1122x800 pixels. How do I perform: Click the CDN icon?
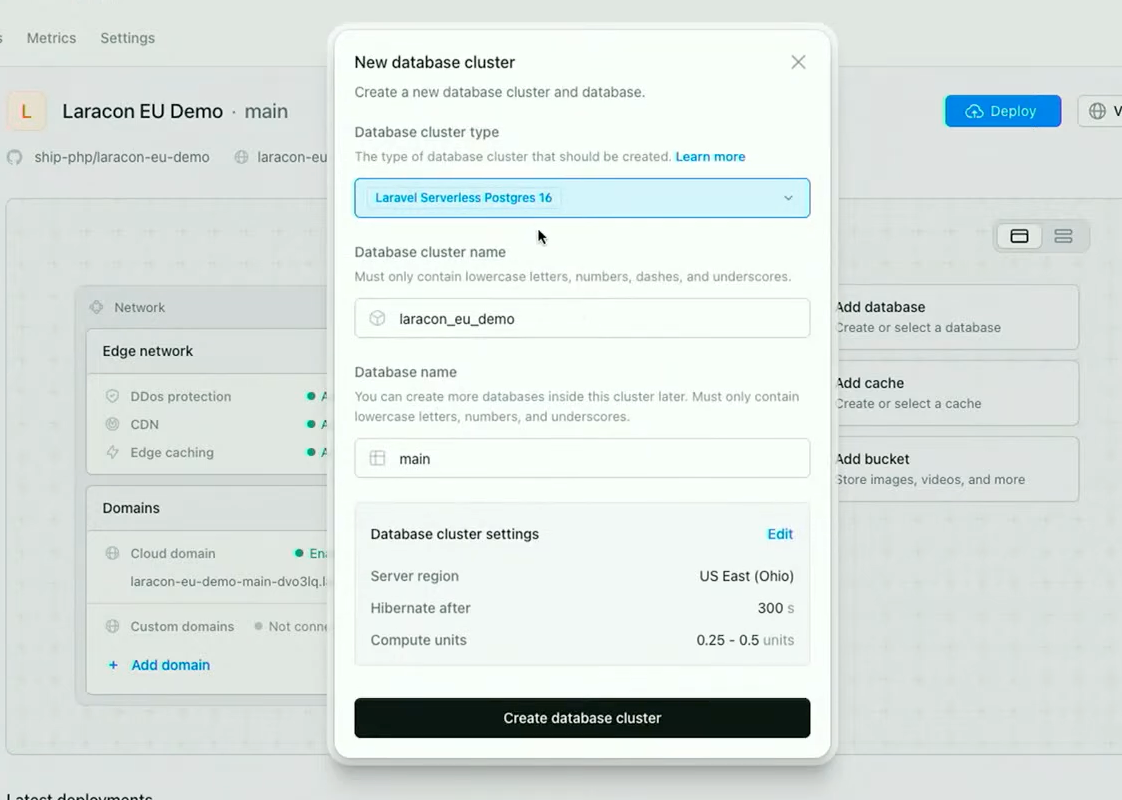[x=112, y=424]
